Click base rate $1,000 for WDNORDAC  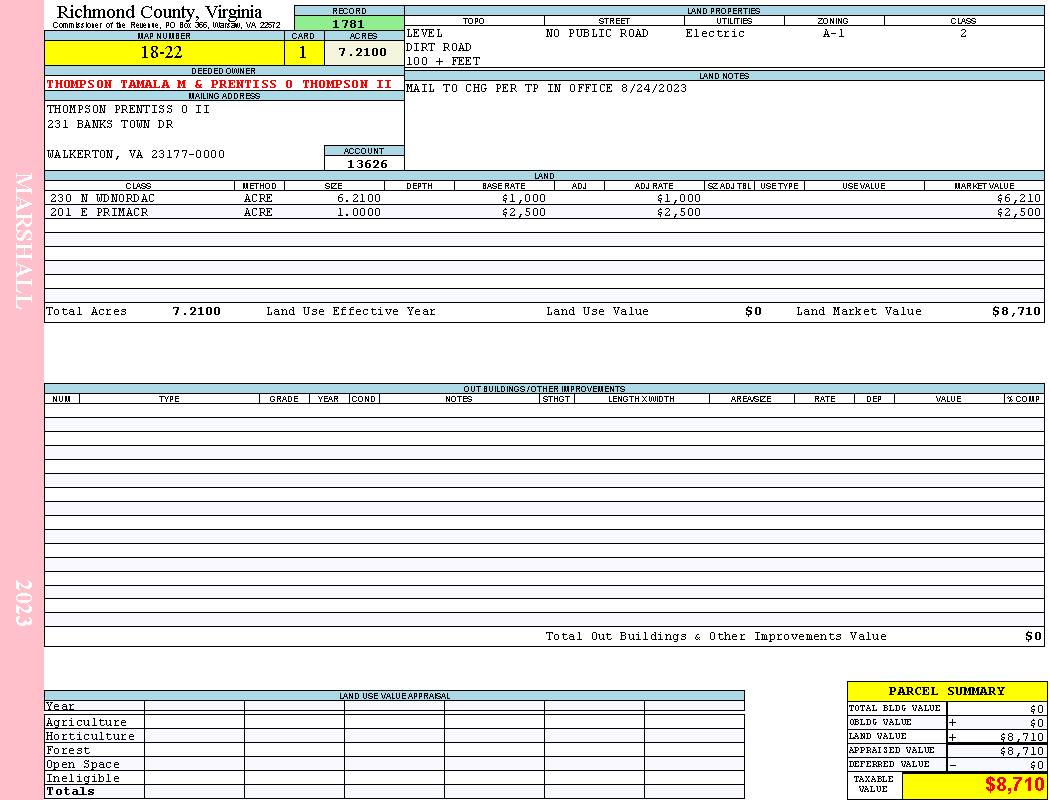tap(524, 199)
